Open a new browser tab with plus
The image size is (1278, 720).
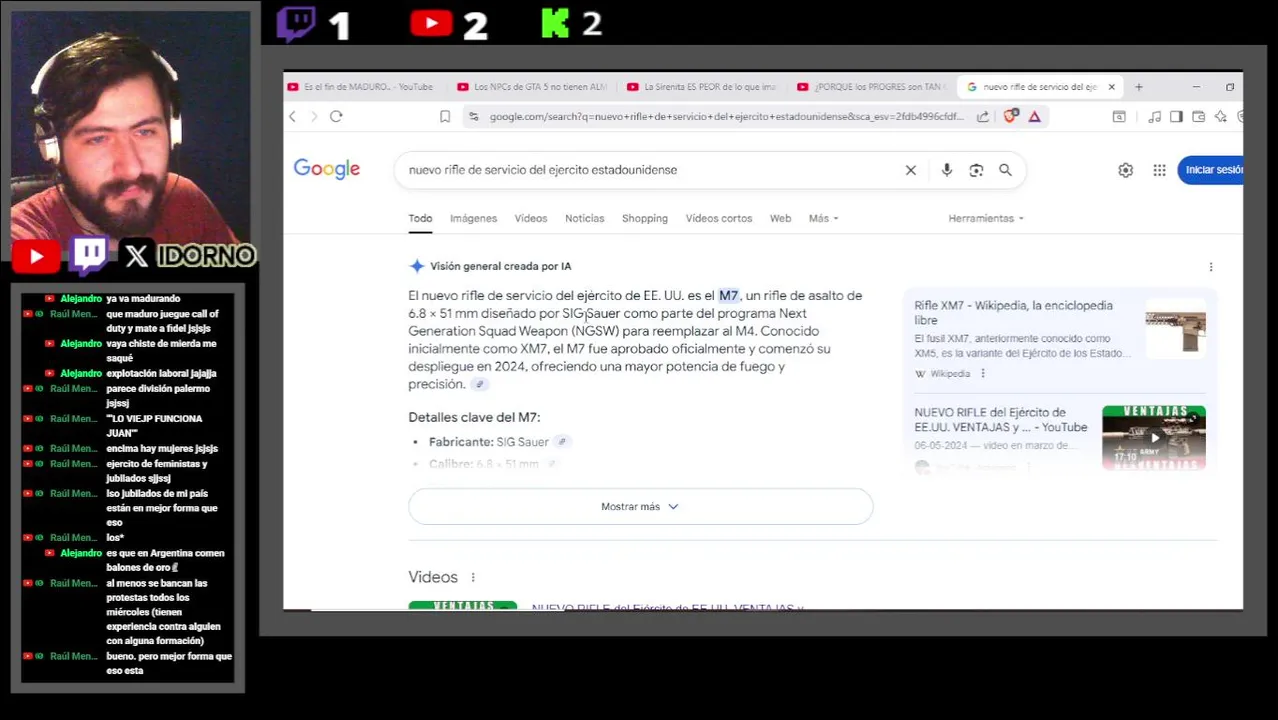click(1138, 87)
